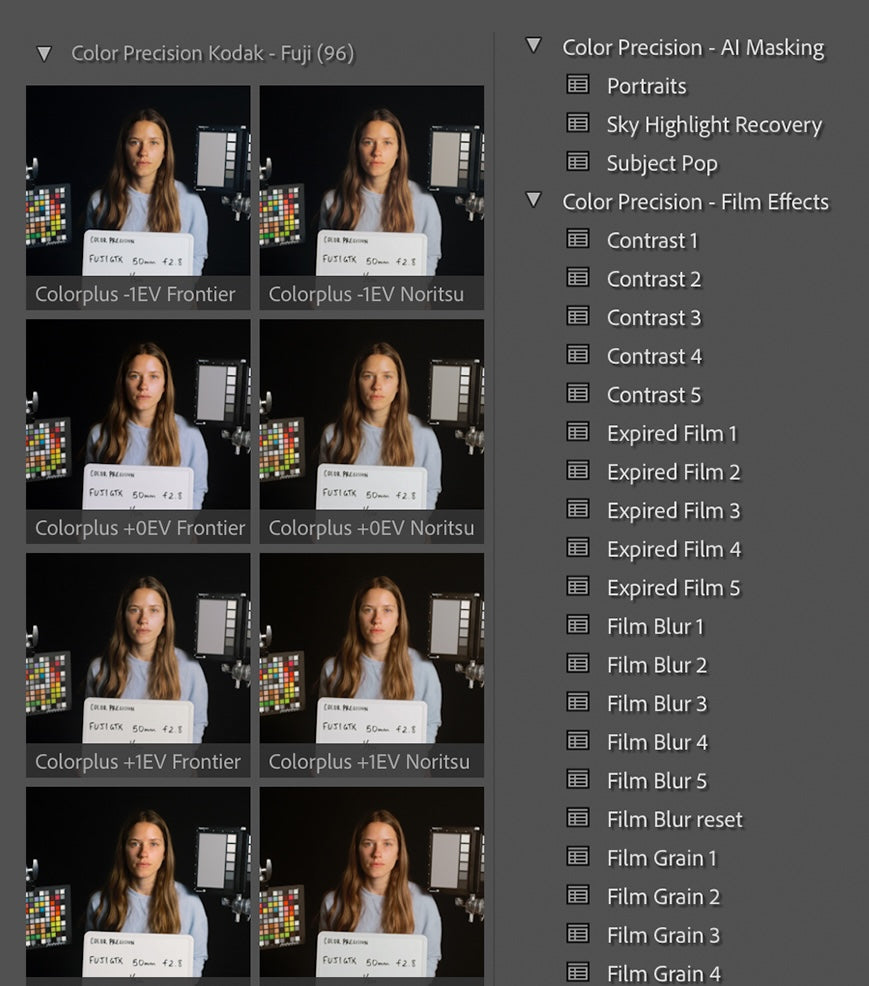Apply the Contrast 3 preset
Image resolution: width=869 pixels, height=986 pixels.
click(x=654, y=318)
